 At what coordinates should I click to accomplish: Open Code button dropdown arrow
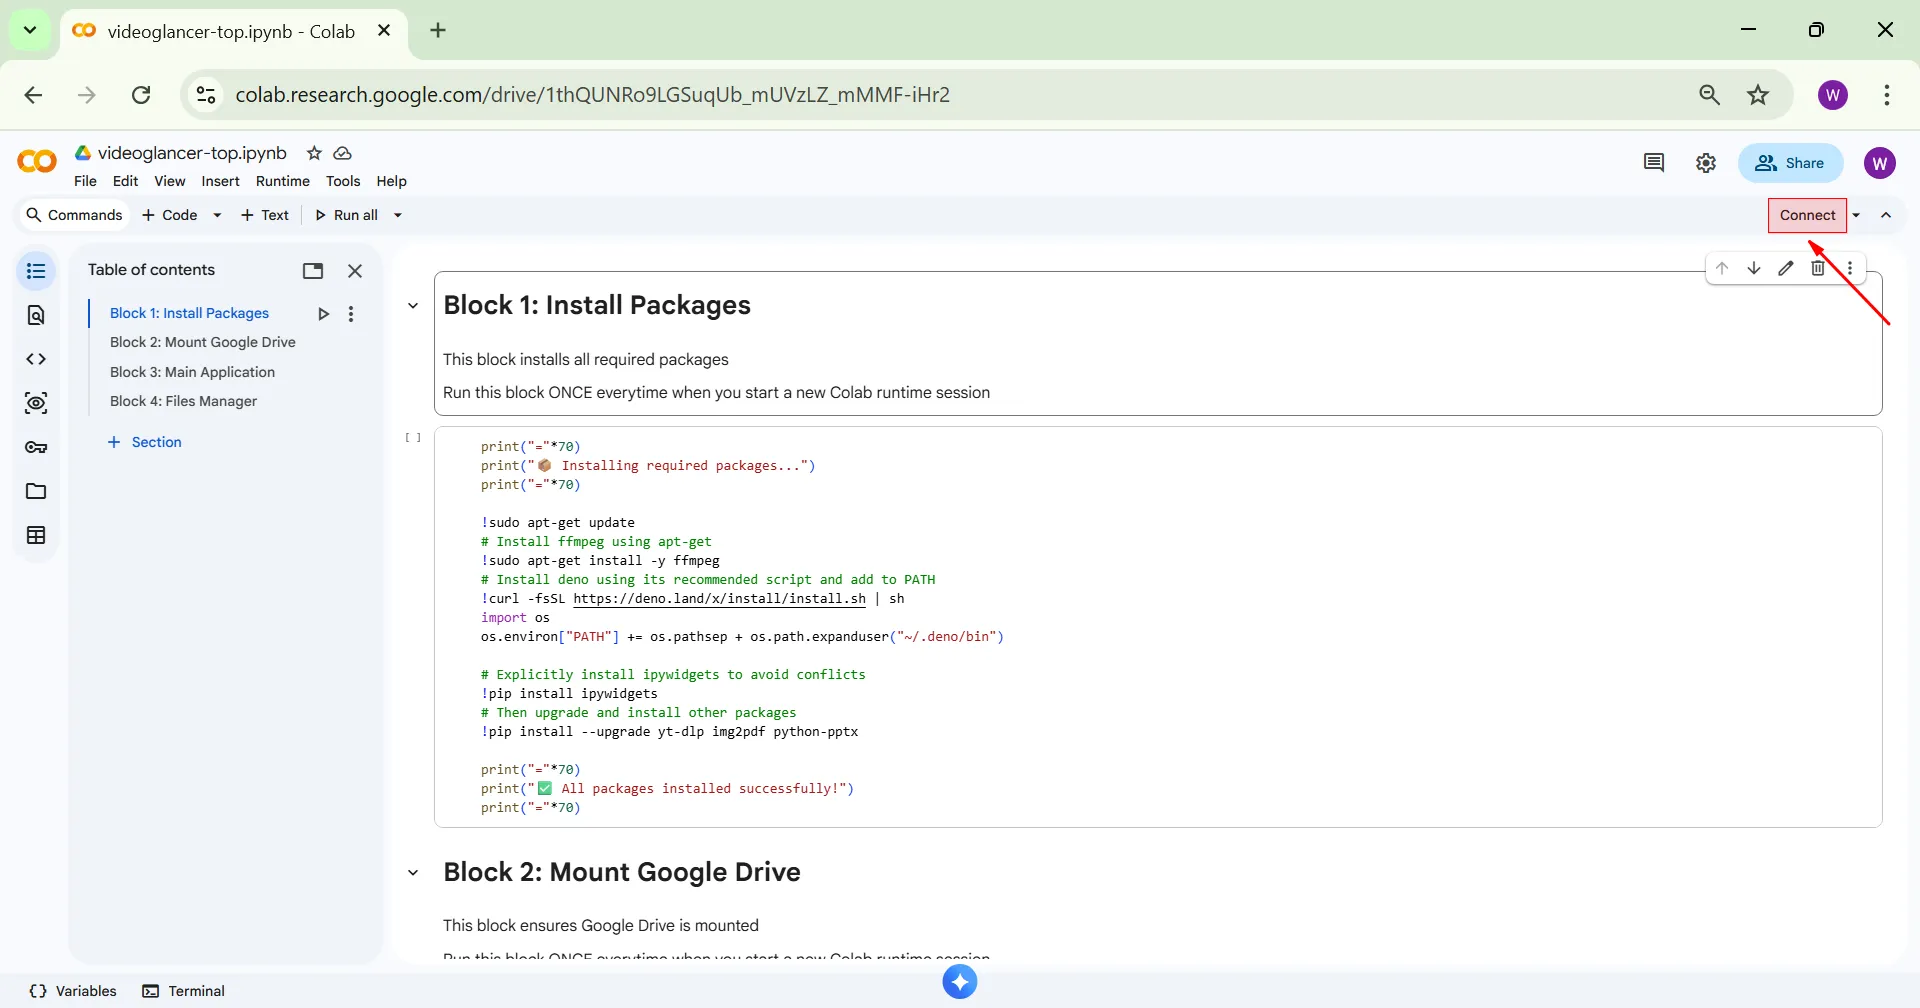(x=217, y=215)
